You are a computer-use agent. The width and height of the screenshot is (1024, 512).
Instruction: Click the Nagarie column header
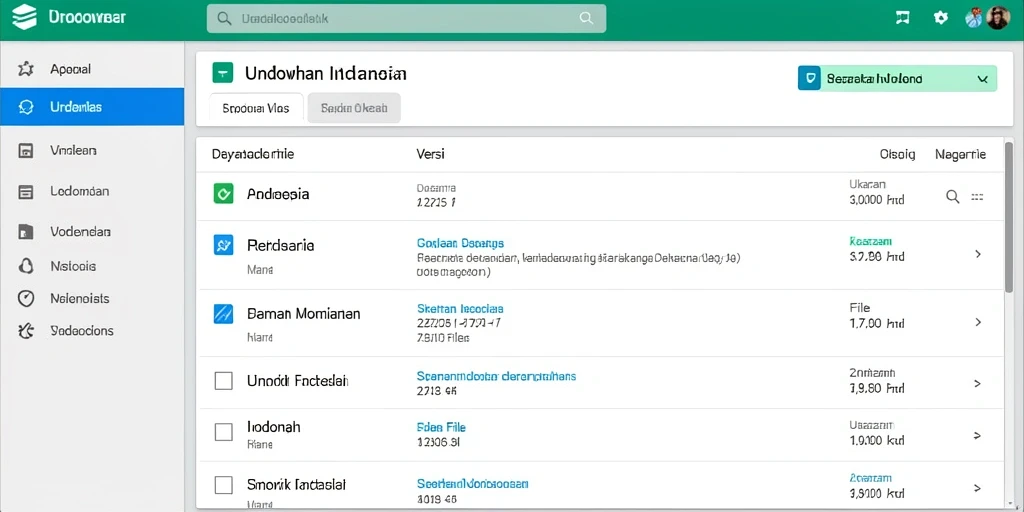coord(960,155)
